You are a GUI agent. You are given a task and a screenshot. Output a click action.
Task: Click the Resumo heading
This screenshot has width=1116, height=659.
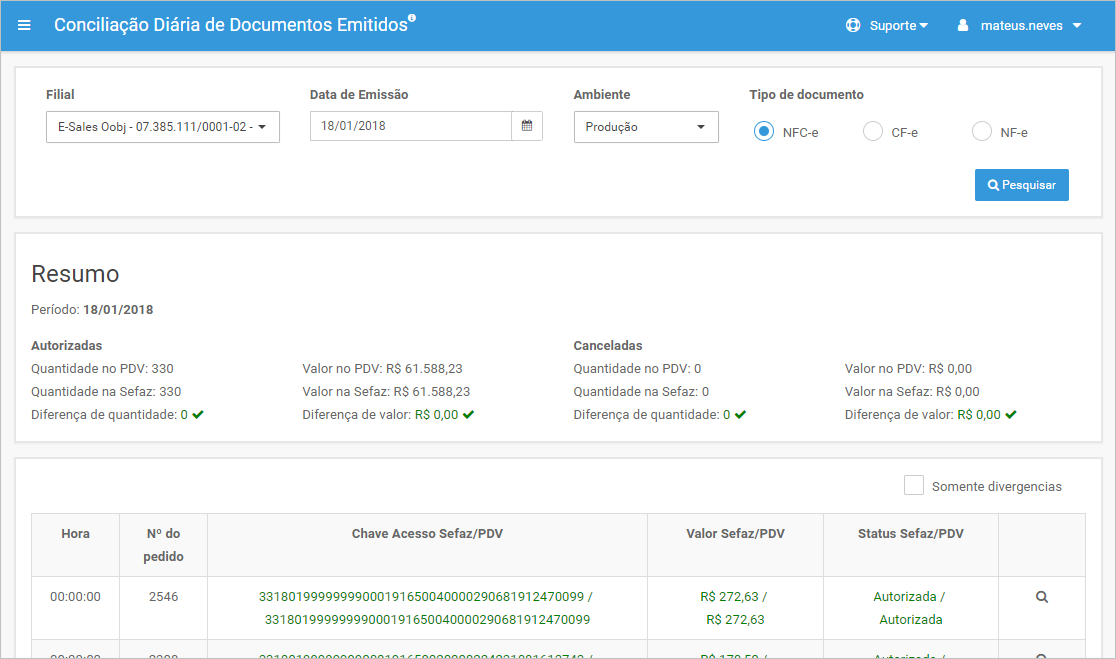click(x=75, y=274)
